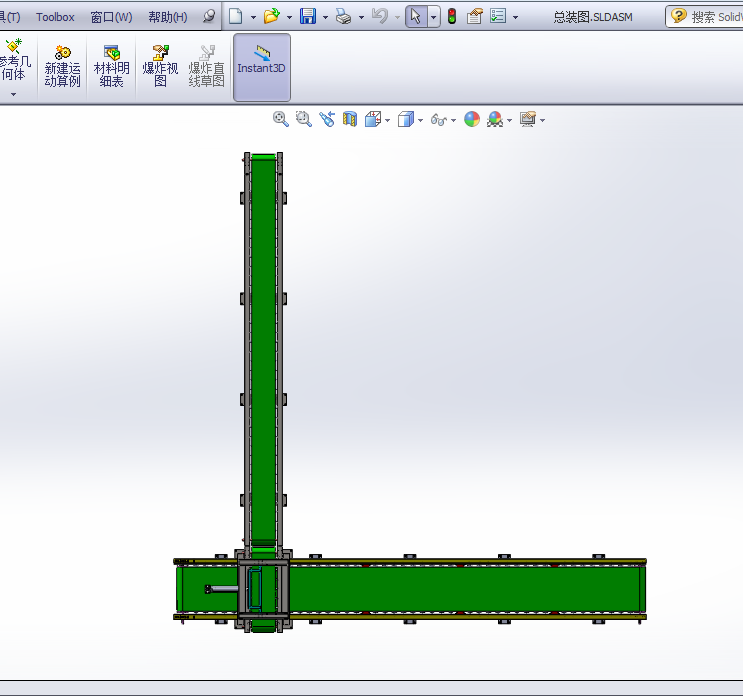Expand the Select tool dropdown arrow
Screen dimensions: 743x696
(x=433, y=17)
